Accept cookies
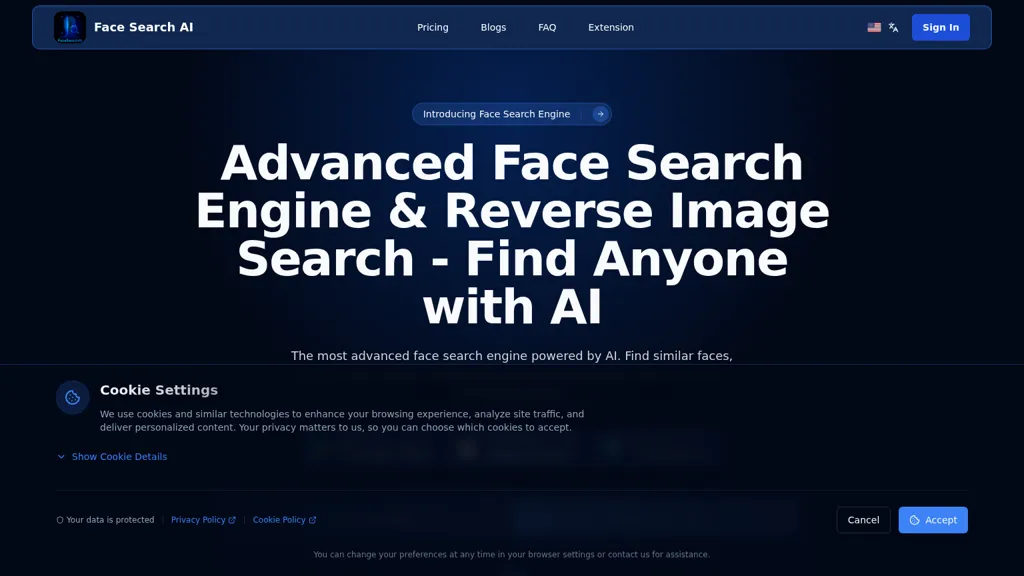This screenshot has height=576, width=1024. (x=933, y=520)
